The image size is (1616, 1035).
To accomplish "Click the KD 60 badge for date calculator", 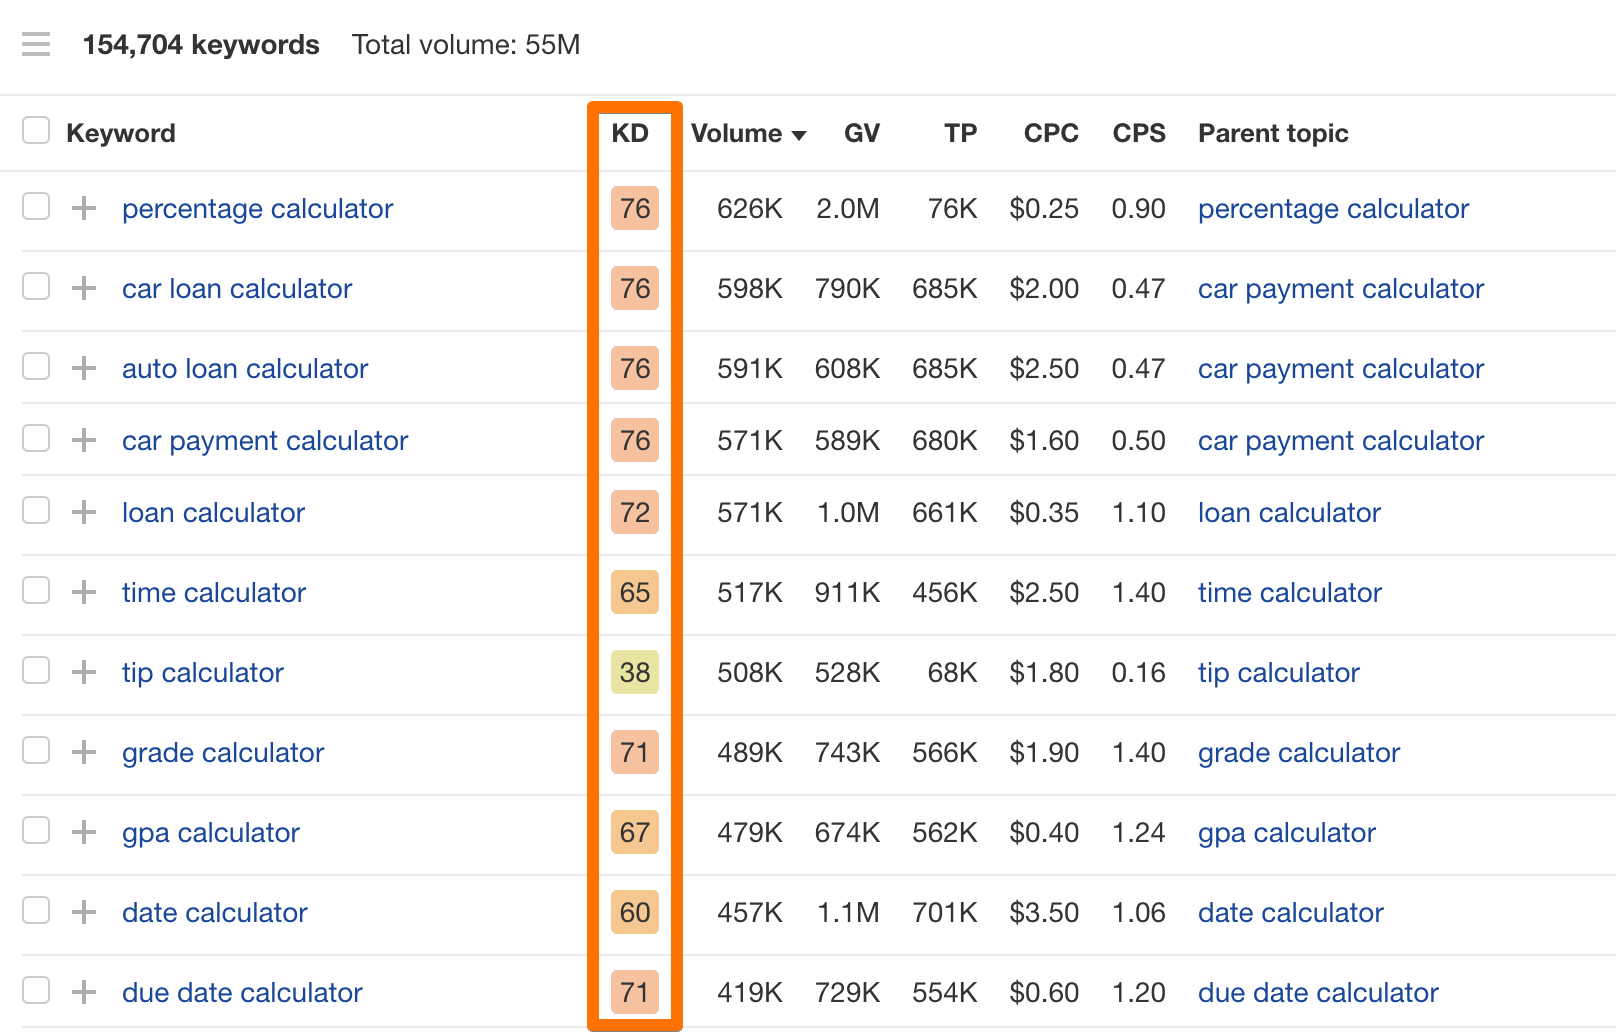I will pyautogui.click(x=634, y=913).
